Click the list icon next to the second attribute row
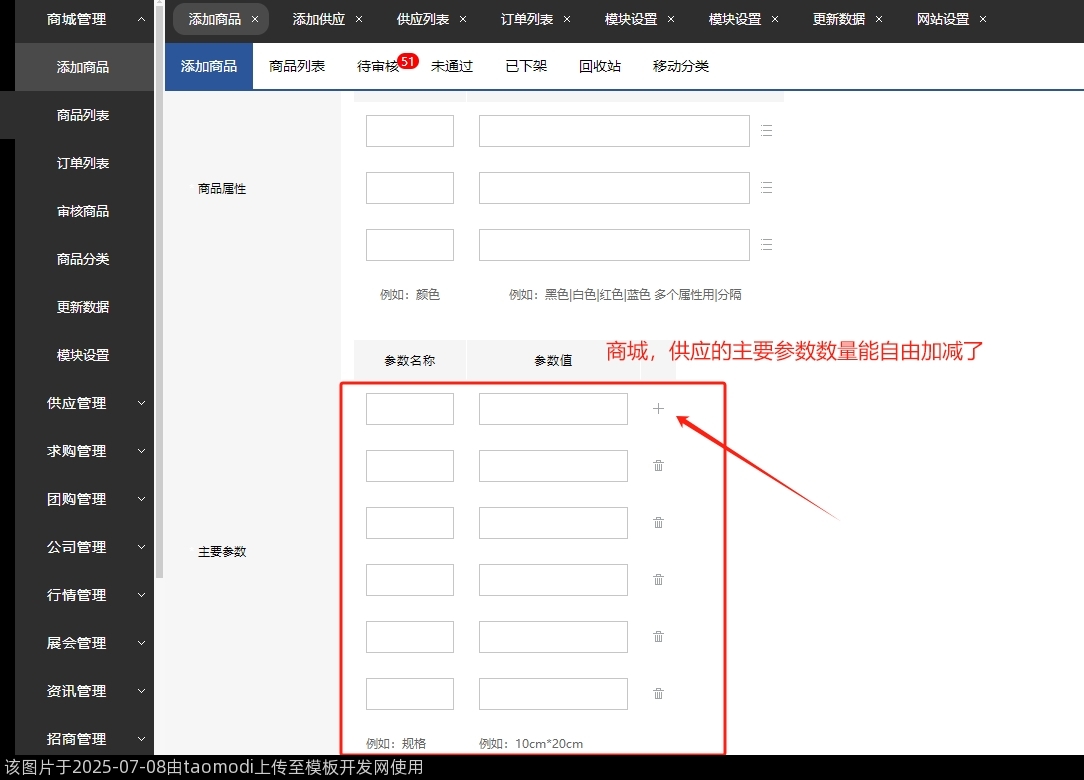 (766, 187)
